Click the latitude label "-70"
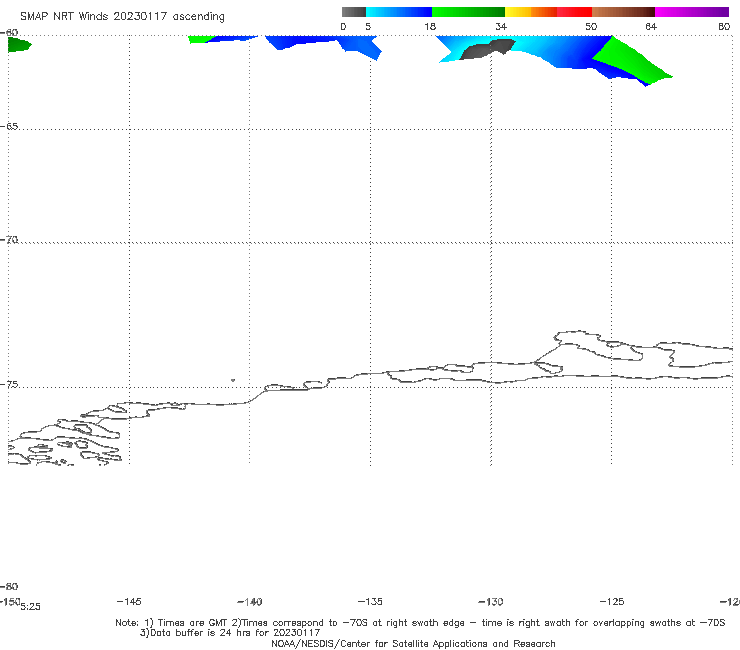This screenshot has height=650, width=740. point(9,239)
